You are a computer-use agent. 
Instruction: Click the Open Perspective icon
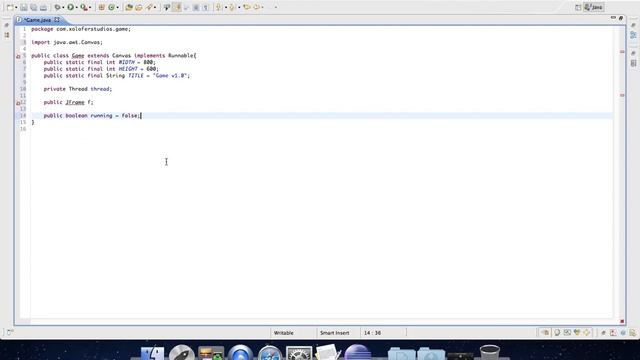coord(578,7)
